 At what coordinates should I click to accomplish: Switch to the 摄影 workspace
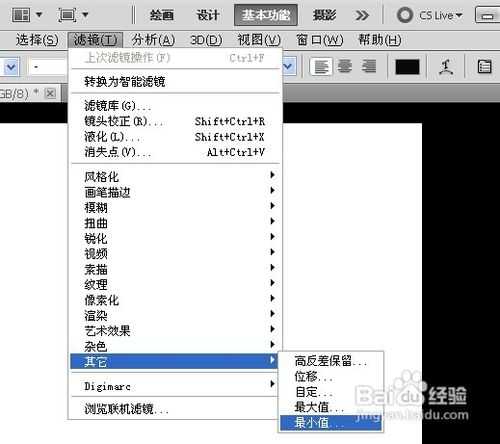pyautogui.click(x=324, y=15)
